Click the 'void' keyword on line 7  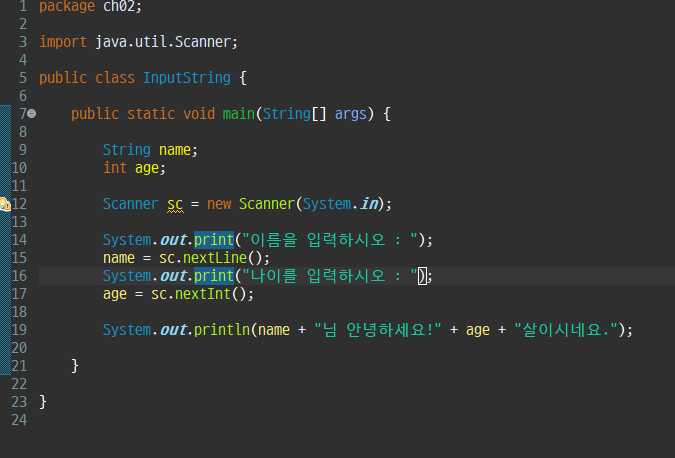tap(199, 114)
